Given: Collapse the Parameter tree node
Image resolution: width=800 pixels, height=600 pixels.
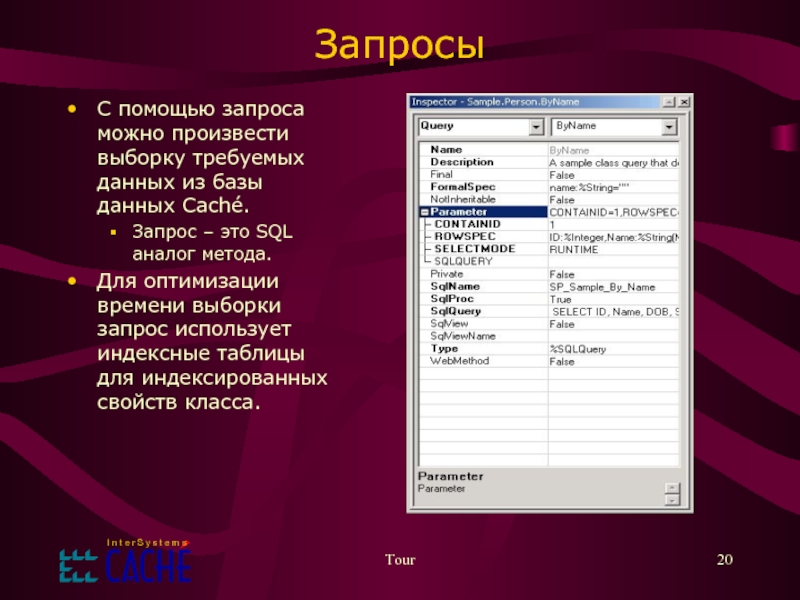Looking at the screenshot, I should (424, 212).
